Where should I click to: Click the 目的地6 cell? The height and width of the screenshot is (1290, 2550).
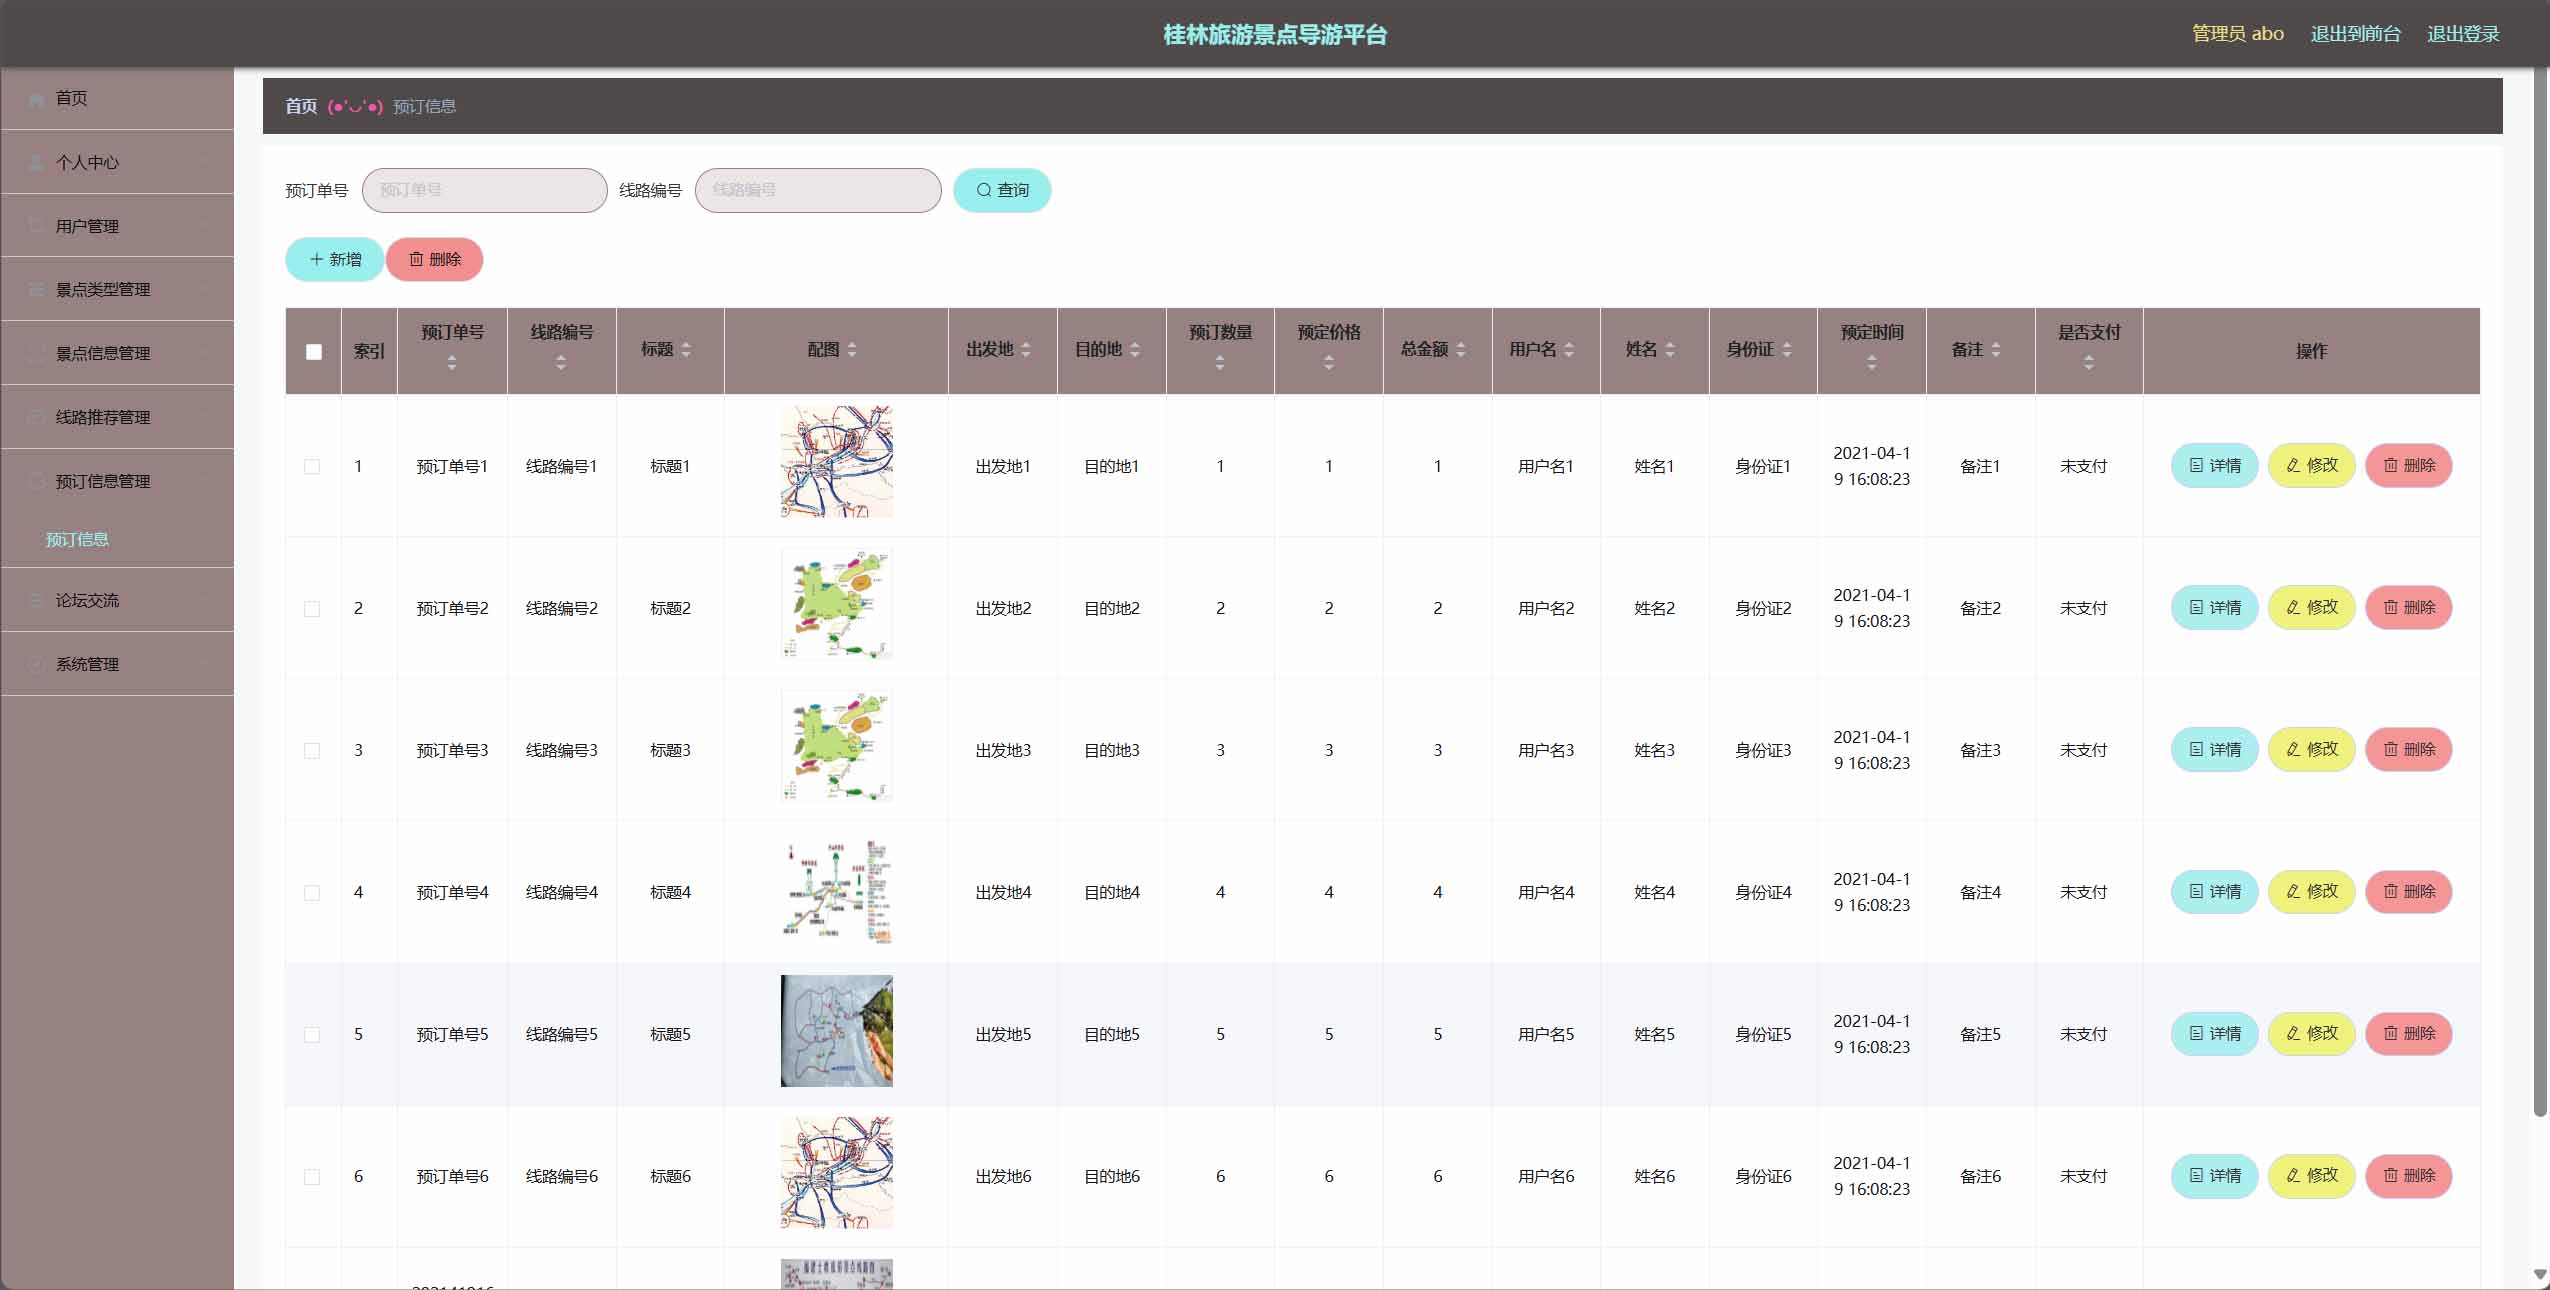[x=1112, y=1176]
